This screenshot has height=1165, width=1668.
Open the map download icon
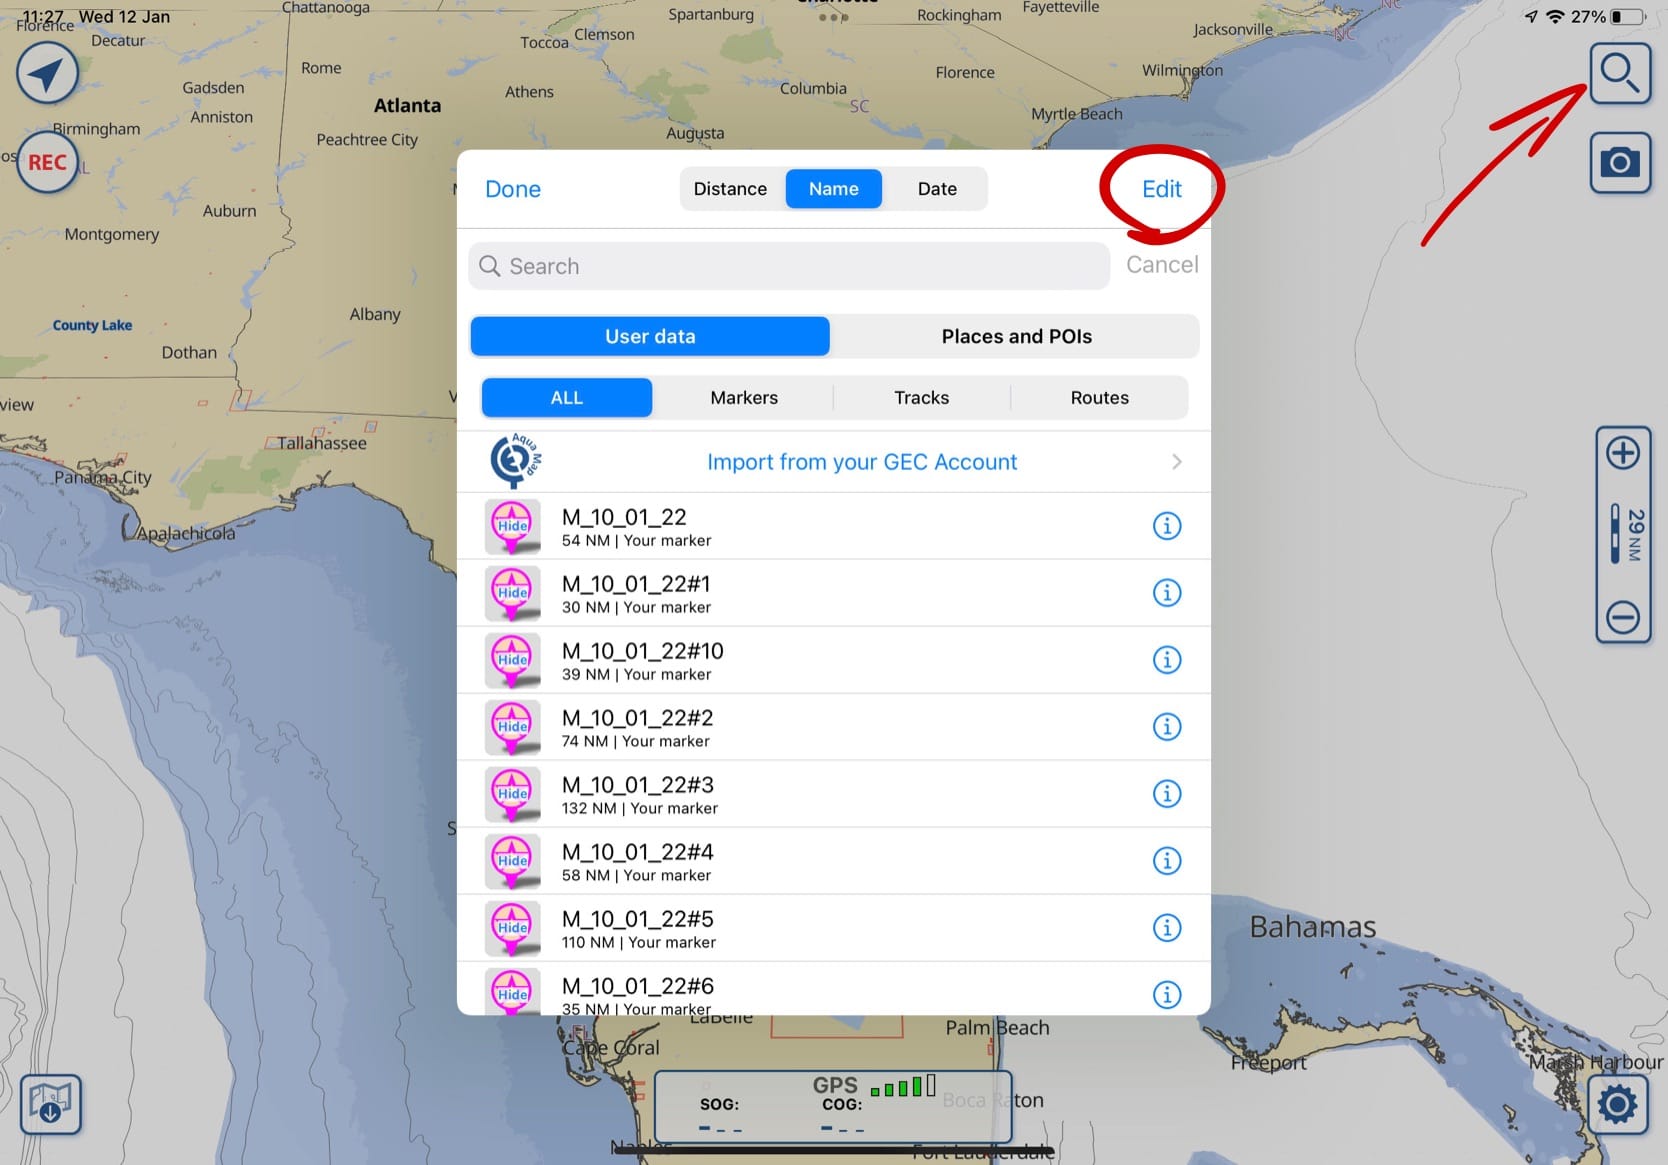(x=50, y=1104)
